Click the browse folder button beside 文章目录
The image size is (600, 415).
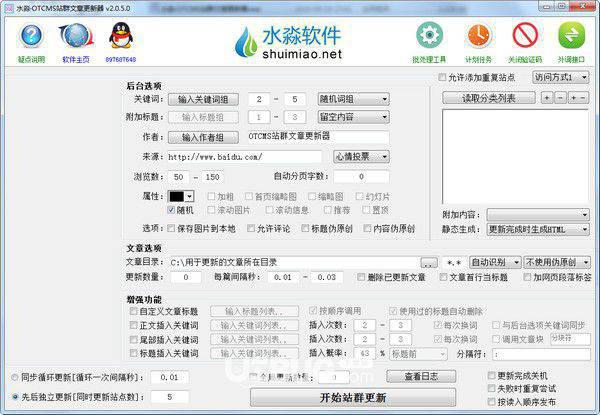pyautogui.click(x=429, y=263)
